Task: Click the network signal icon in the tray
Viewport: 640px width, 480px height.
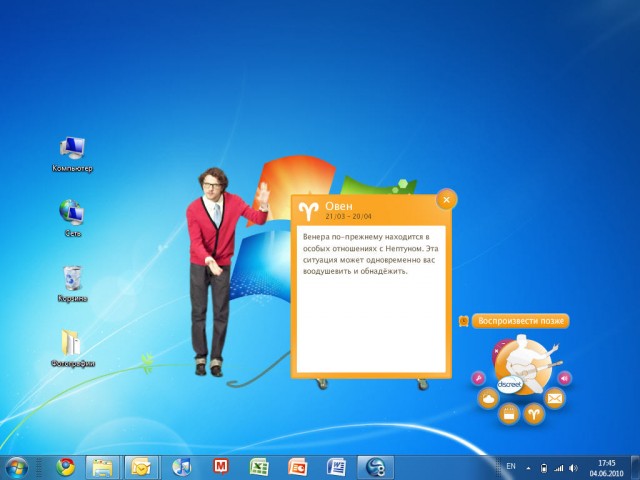Action: (558, 468)
